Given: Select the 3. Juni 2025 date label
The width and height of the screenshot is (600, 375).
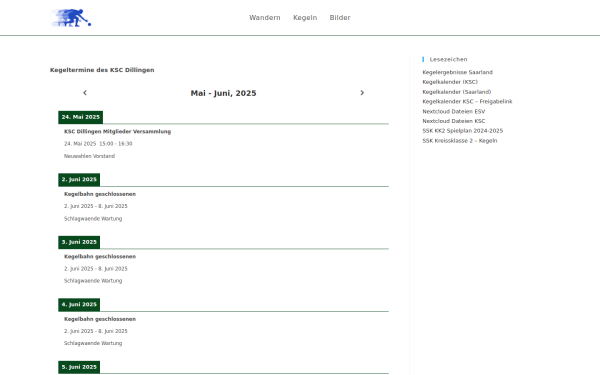Looking at the screenshot, I should (79, 242).
